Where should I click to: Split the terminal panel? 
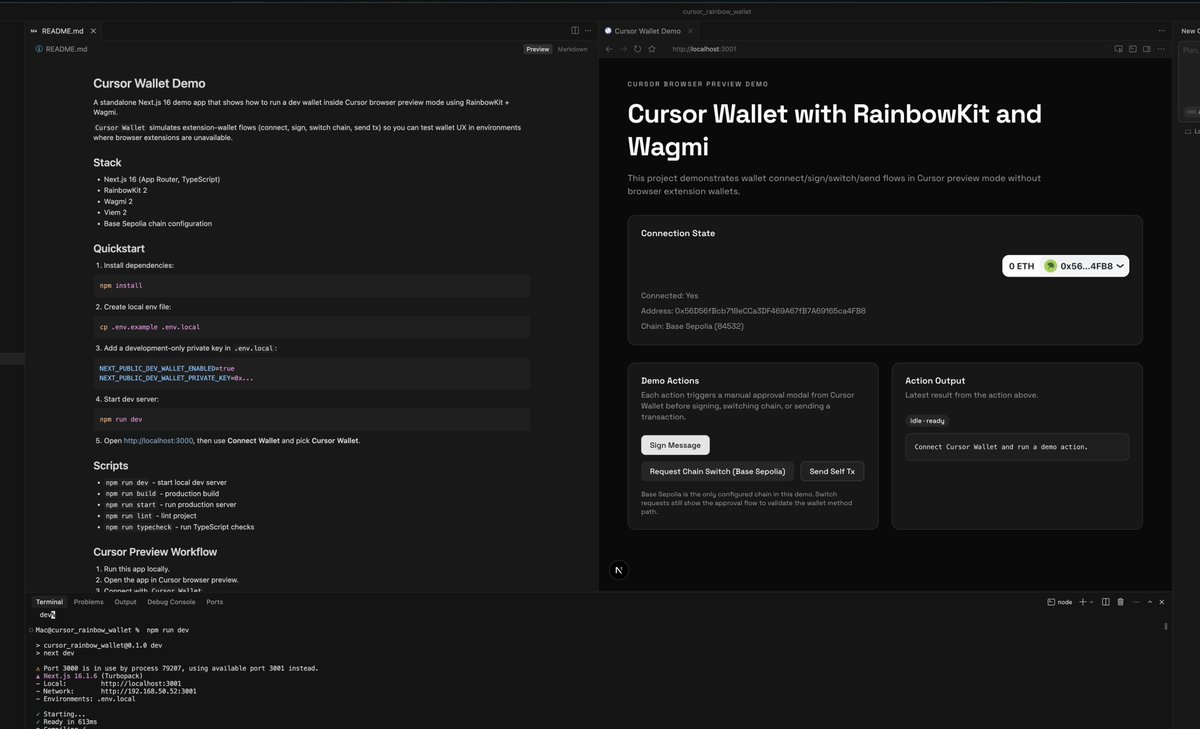(1106, 602)
